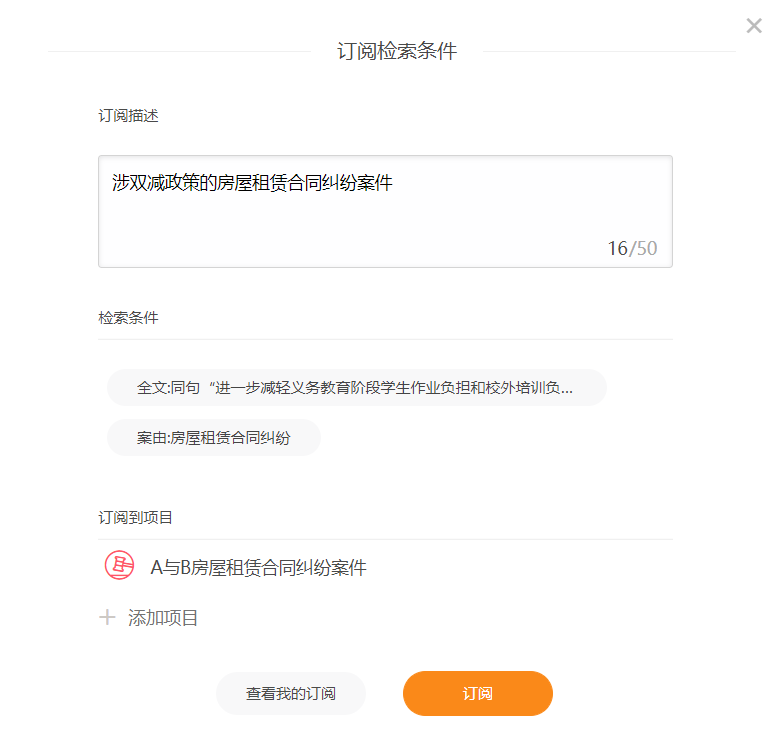780x753 pixels.
Task: Click the 订阅检索条件 dialog title
Action: coord(397,51)
